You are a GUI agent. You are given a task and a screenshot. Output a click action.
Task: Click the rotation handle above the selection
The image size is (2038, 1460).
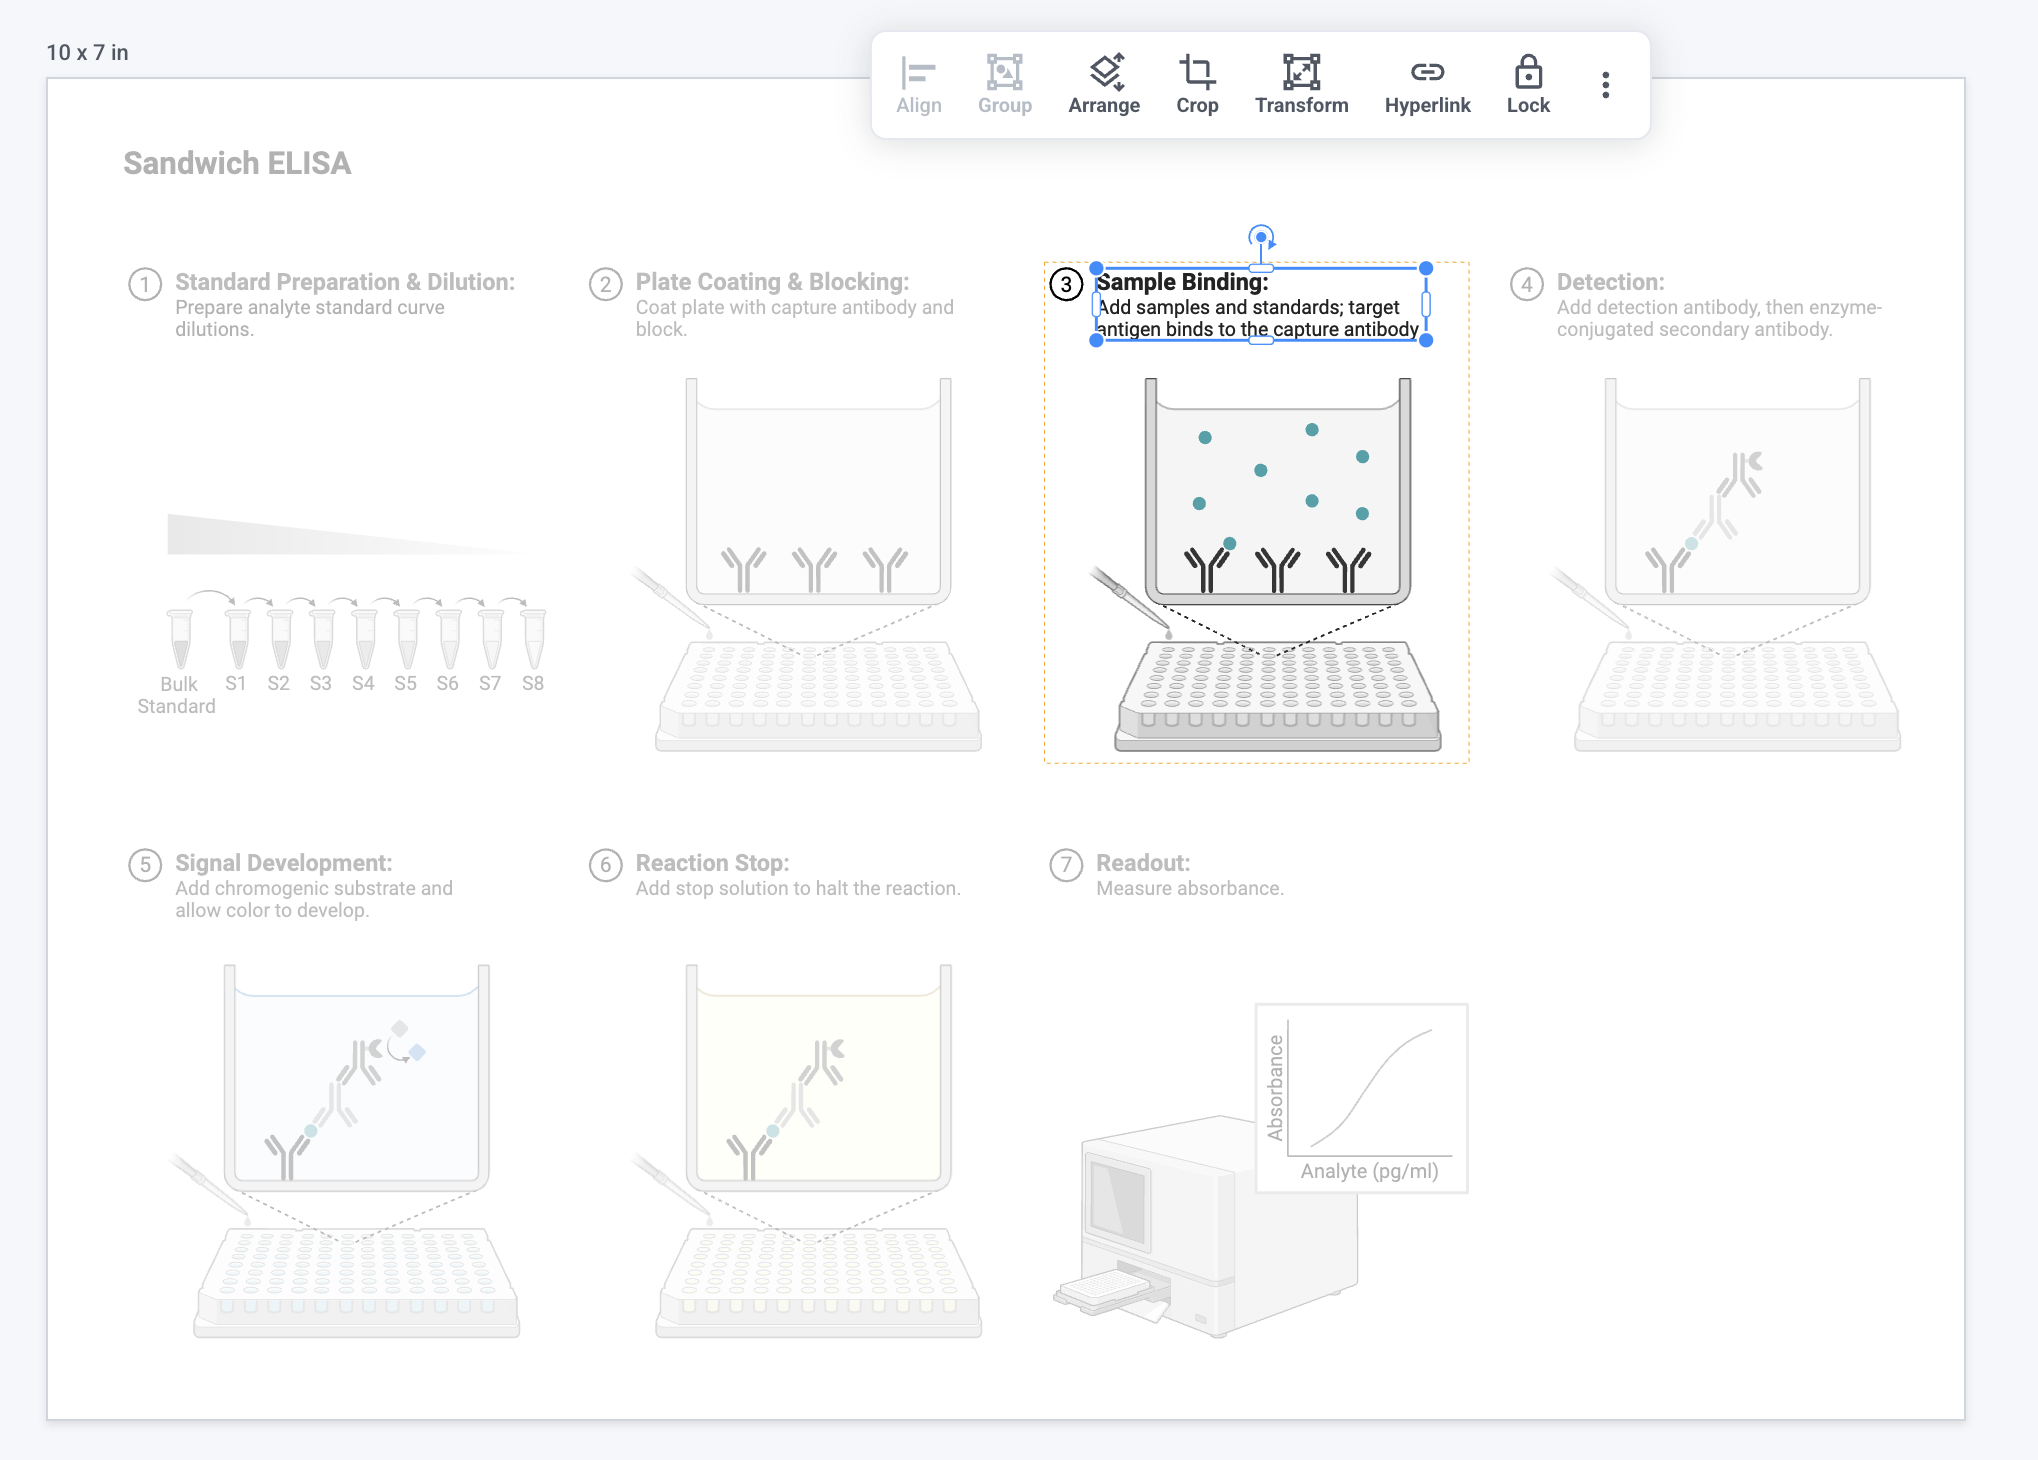click(1261, 238)
